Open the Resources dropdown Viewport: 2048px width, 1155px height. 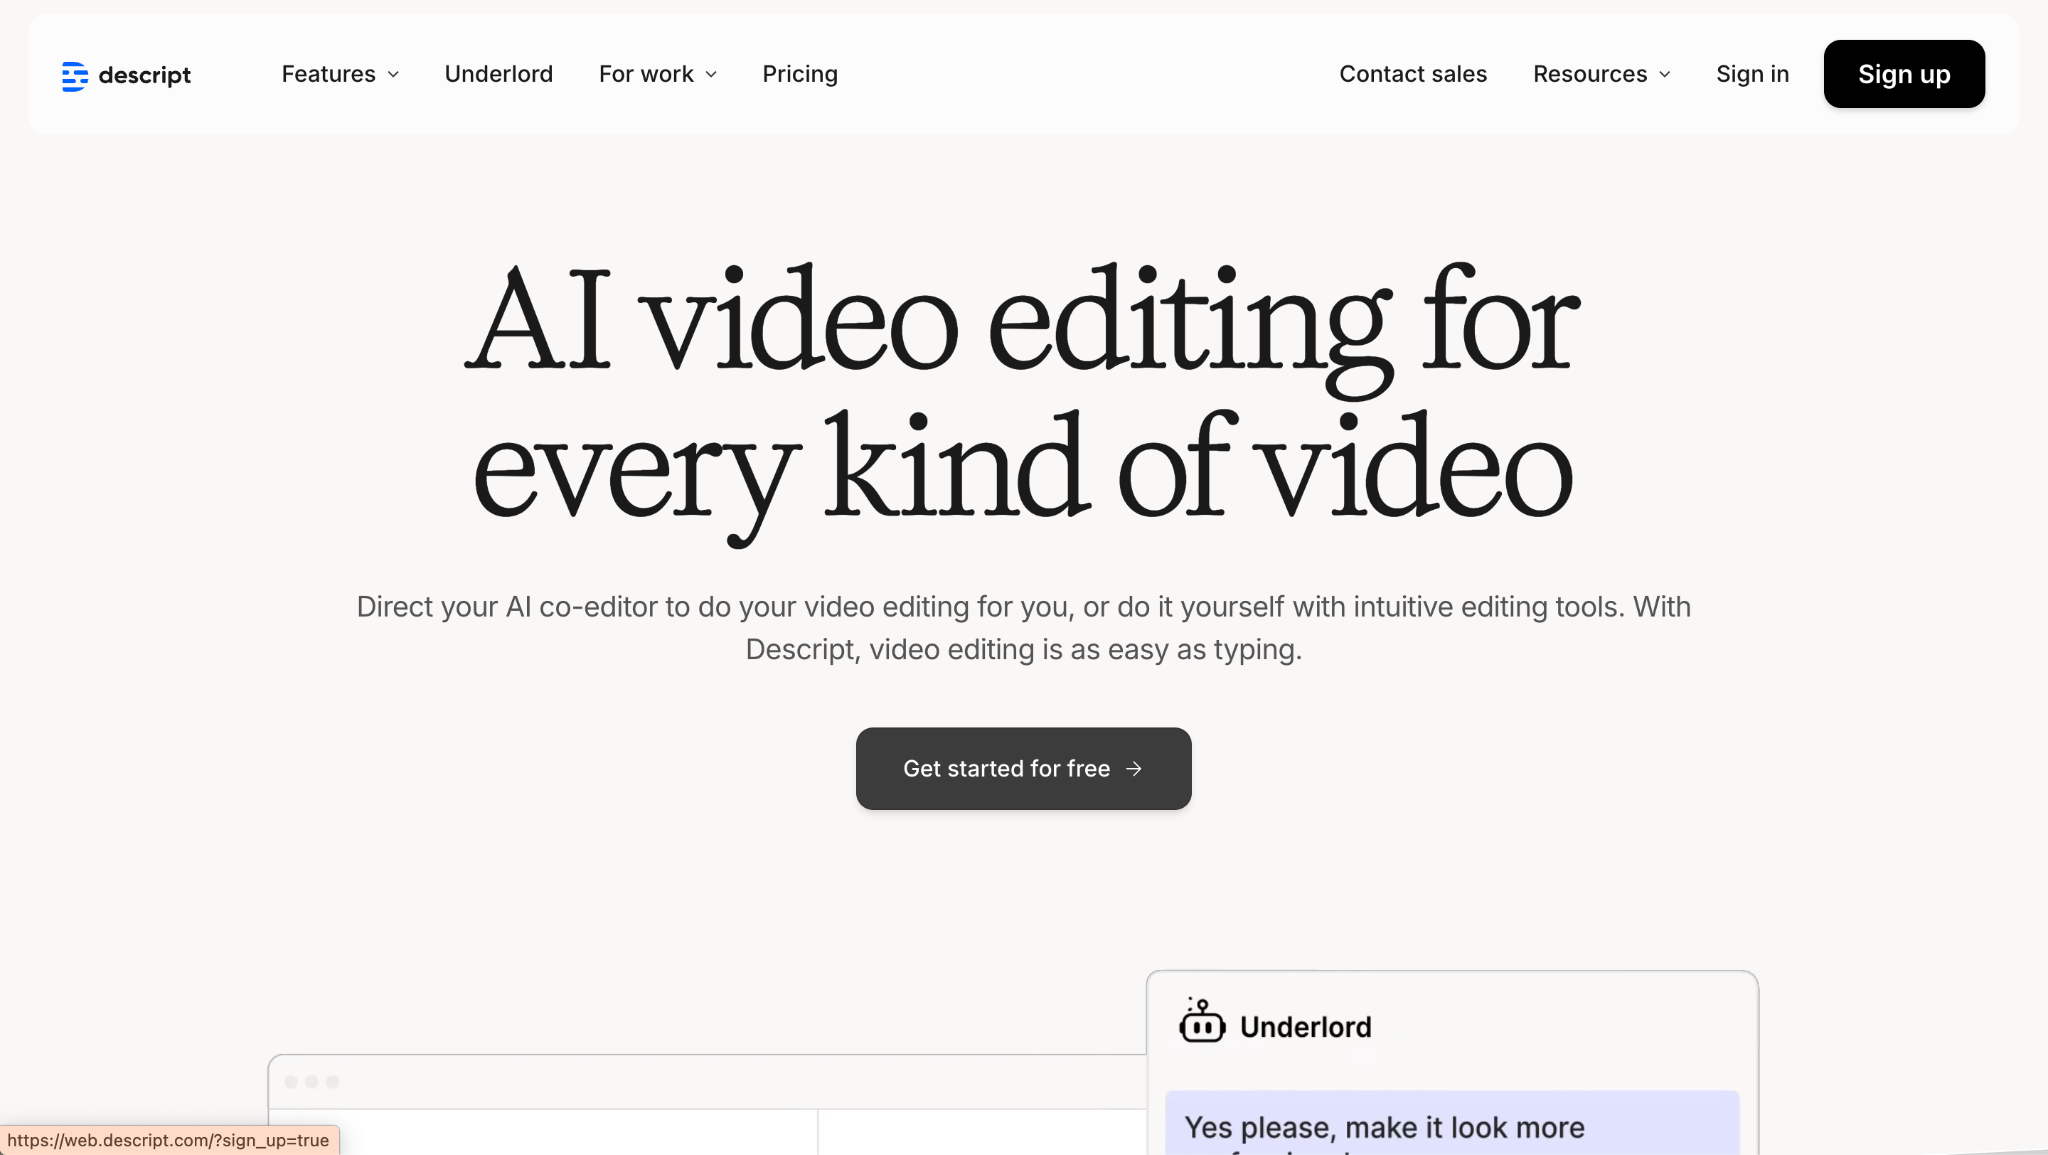(1600, 74)
